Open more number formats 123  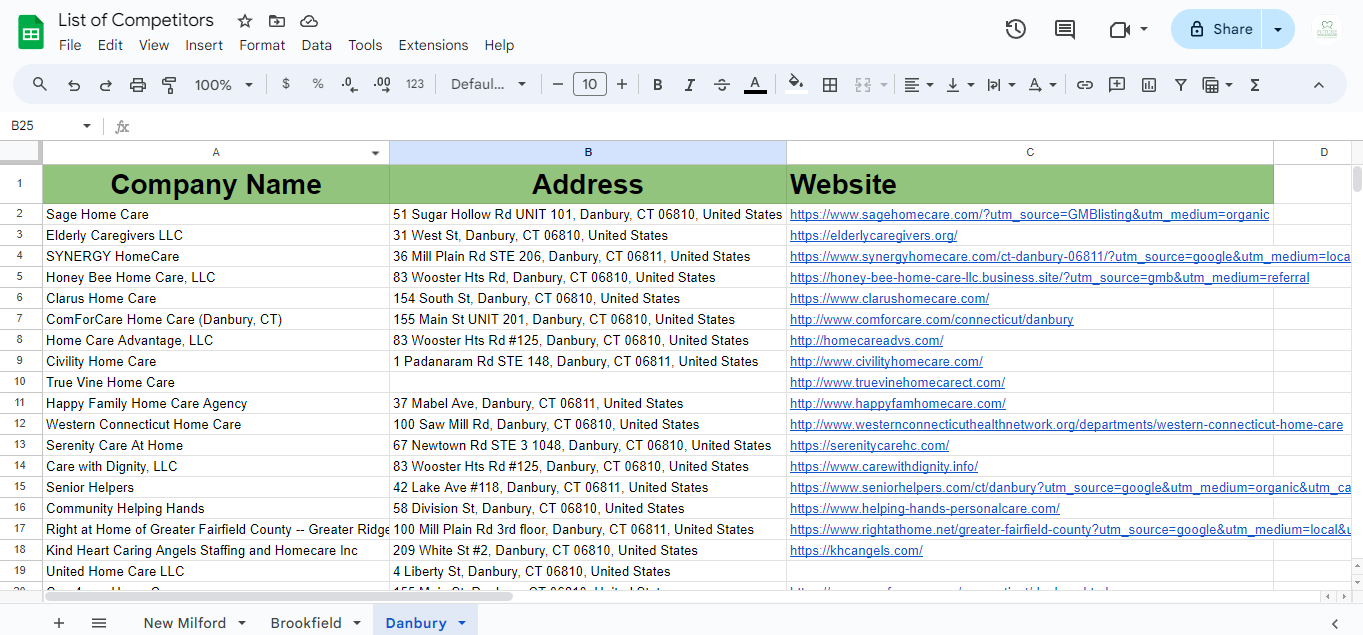(x=415, y=84)
